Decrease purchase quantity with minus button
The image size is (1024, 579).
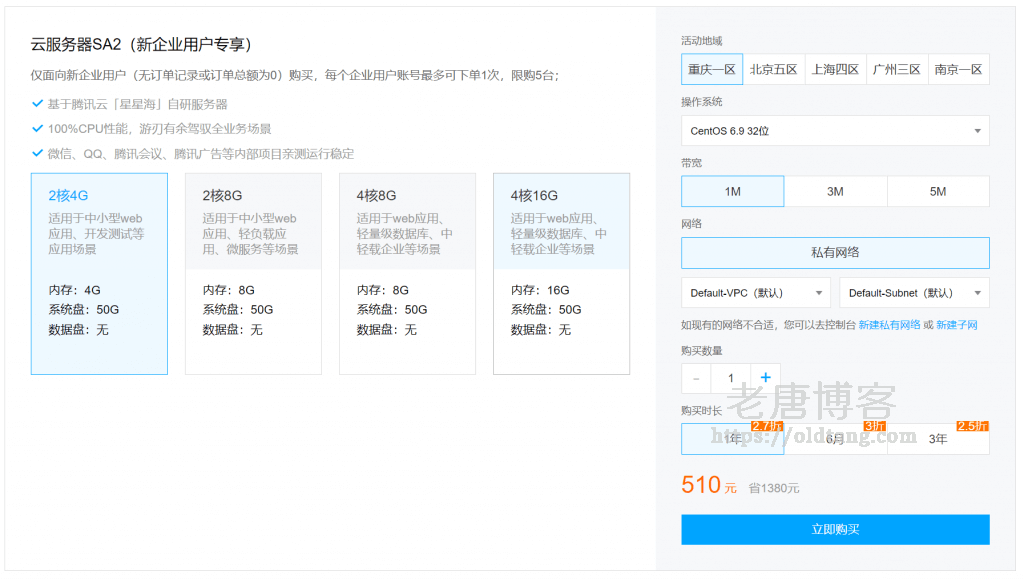696,378
